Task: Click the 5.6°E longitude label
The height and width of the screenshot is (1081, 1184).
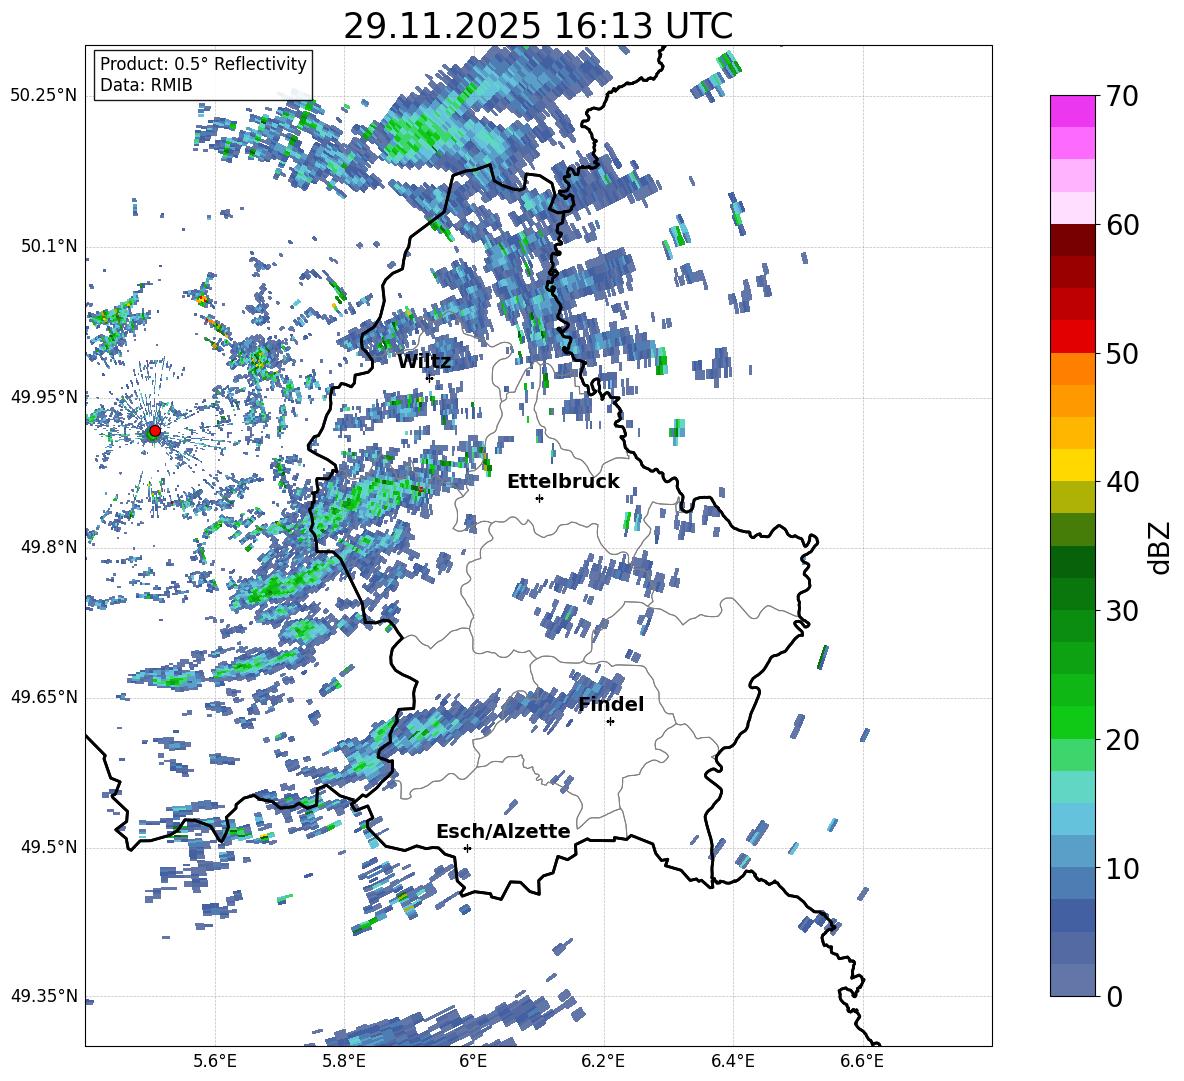Action: [x=215, y=1061]
